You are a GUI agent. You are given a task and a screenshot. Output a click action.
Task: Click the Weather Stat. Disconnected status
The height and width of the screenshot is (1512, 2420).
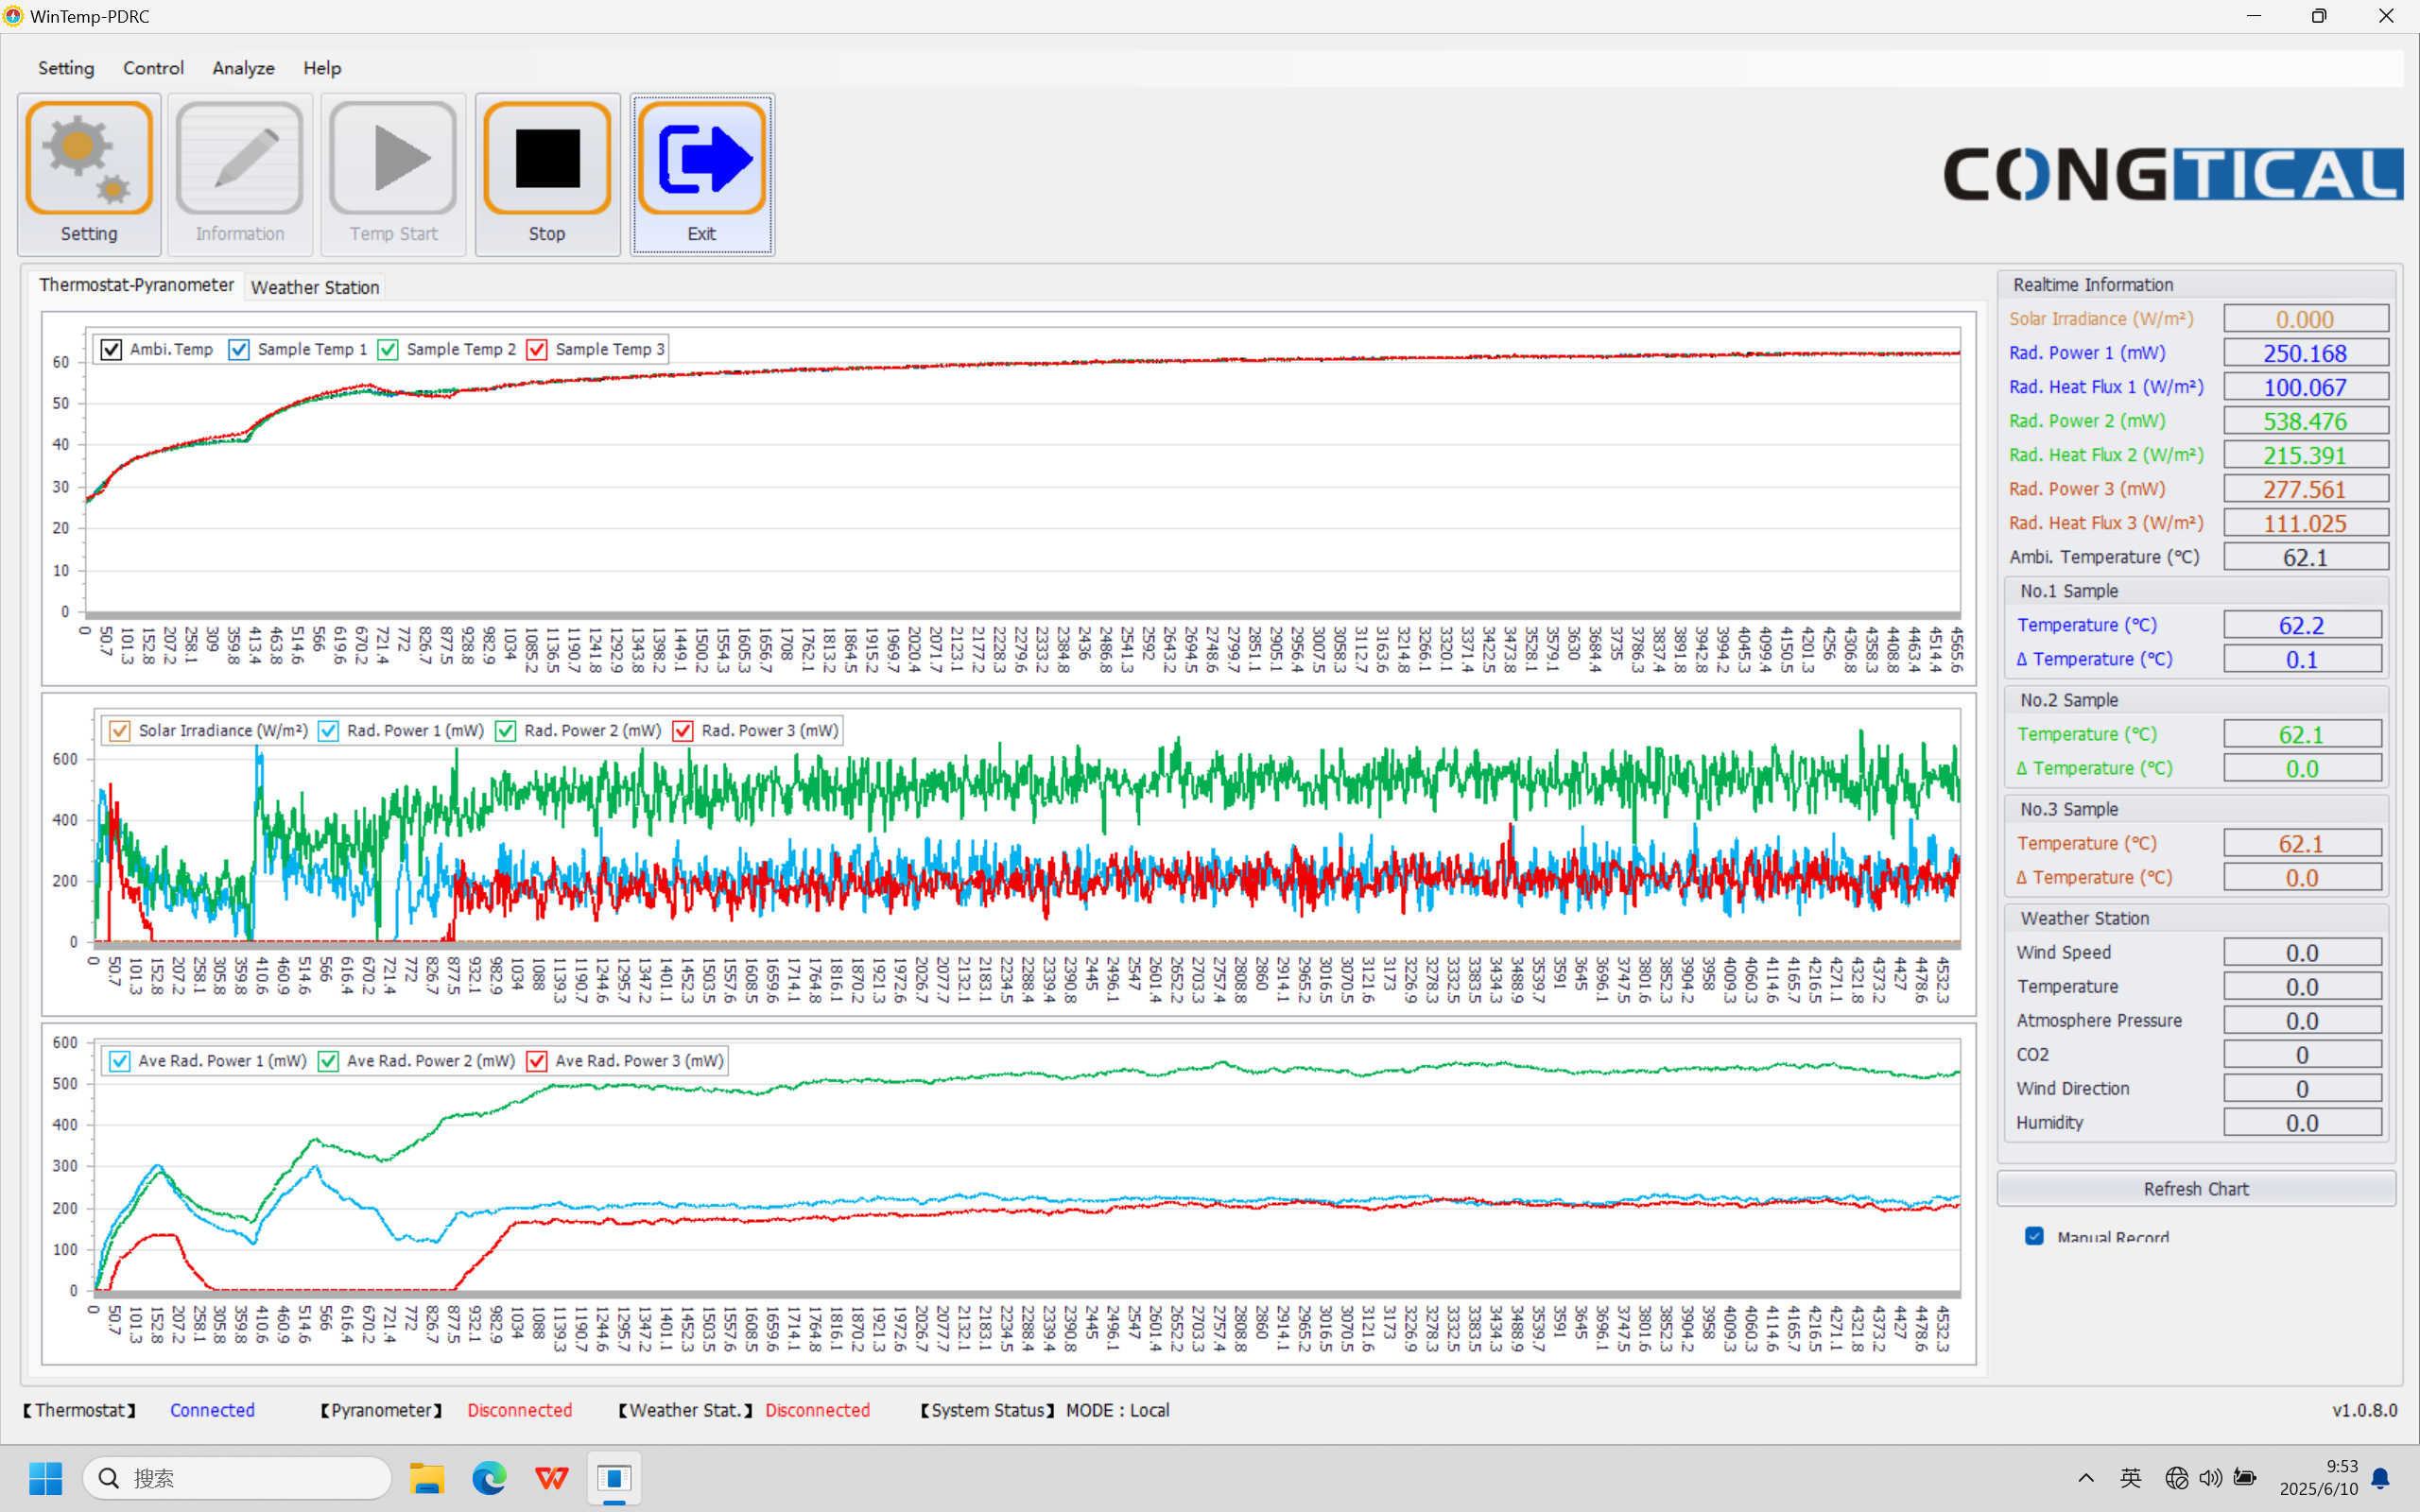(x=817, y=1410)
